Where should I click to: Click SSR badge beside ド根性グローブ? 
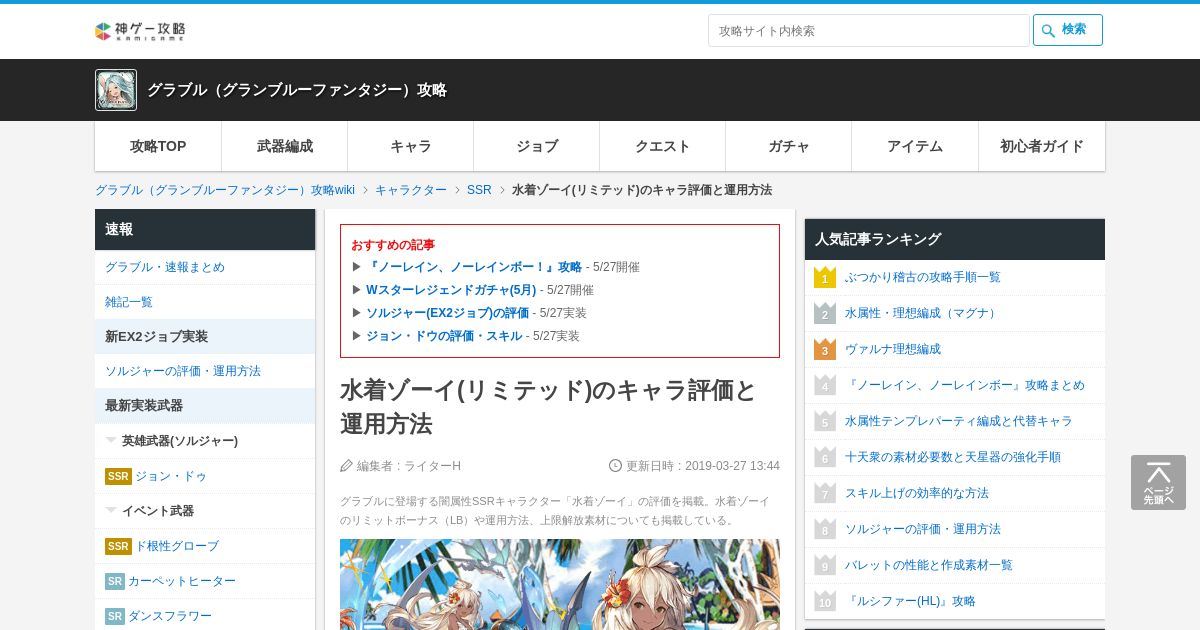point(118,546)
